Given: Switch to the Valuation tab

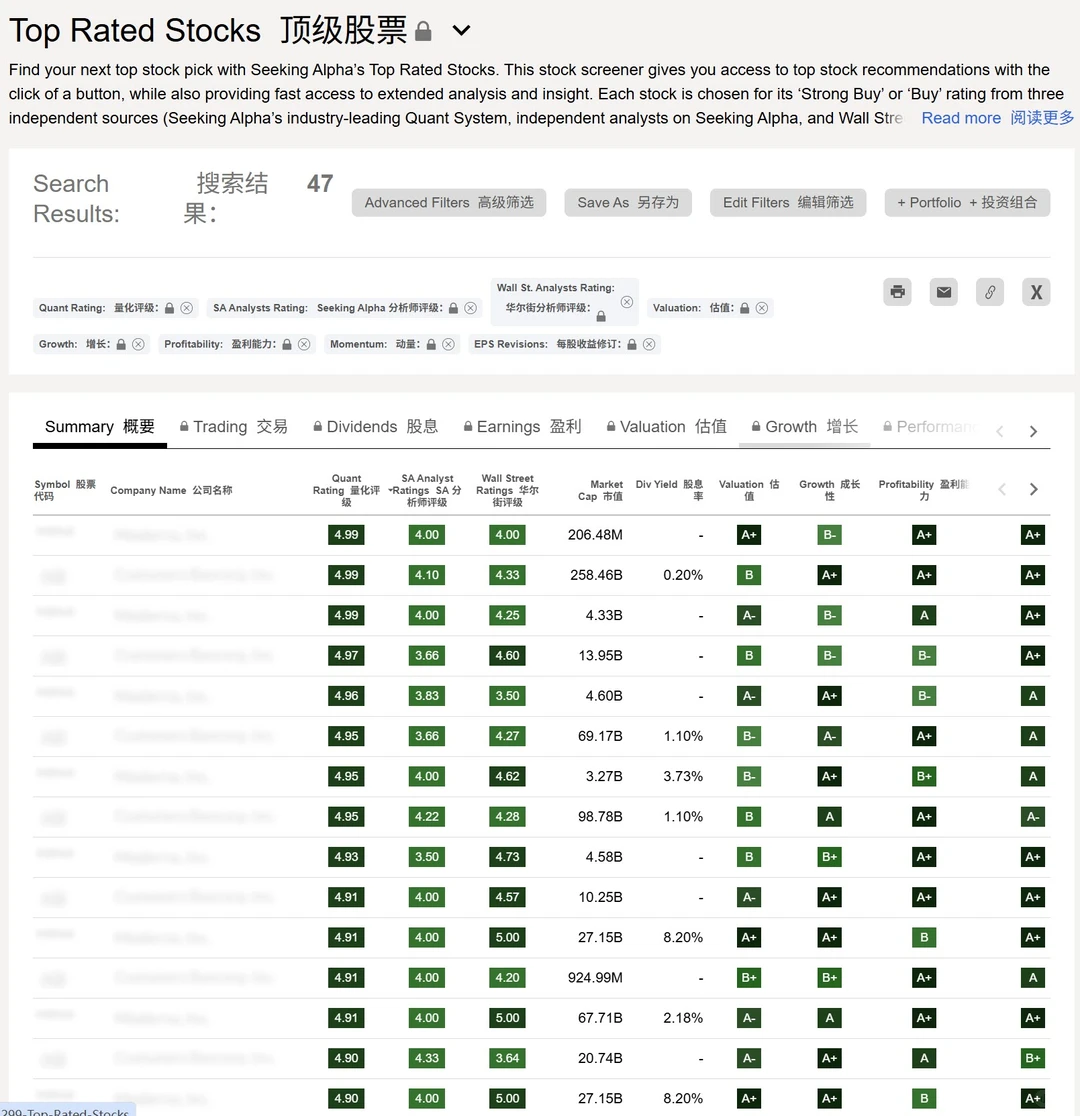Looking at the screenshot, I should (x=666, y=426).
